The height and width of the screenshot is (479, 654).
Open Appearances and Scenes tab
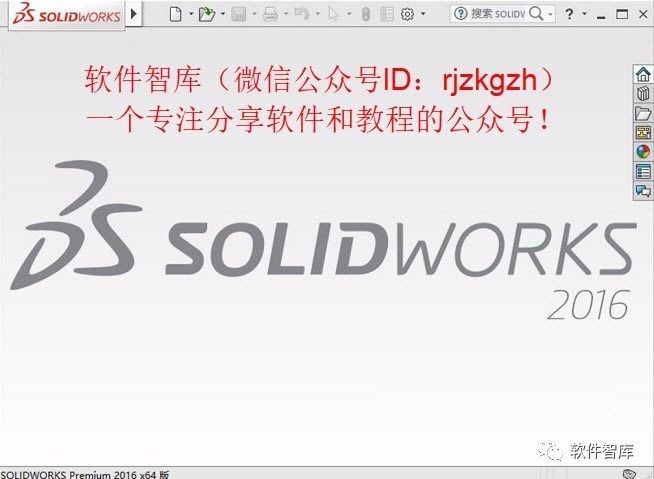pyautogui.click(x=643, y=152)
